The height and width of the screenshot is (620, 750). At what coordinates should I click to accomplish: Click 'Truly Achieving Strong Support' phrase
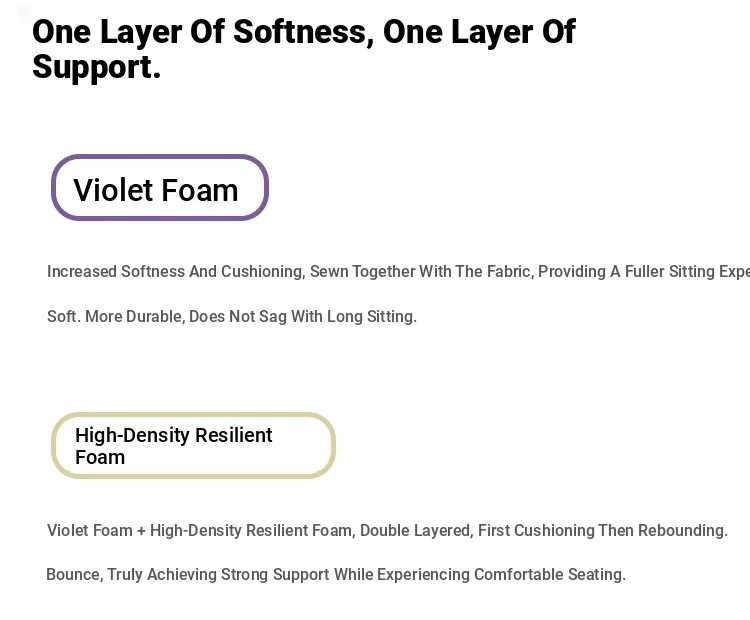point(218,575)
